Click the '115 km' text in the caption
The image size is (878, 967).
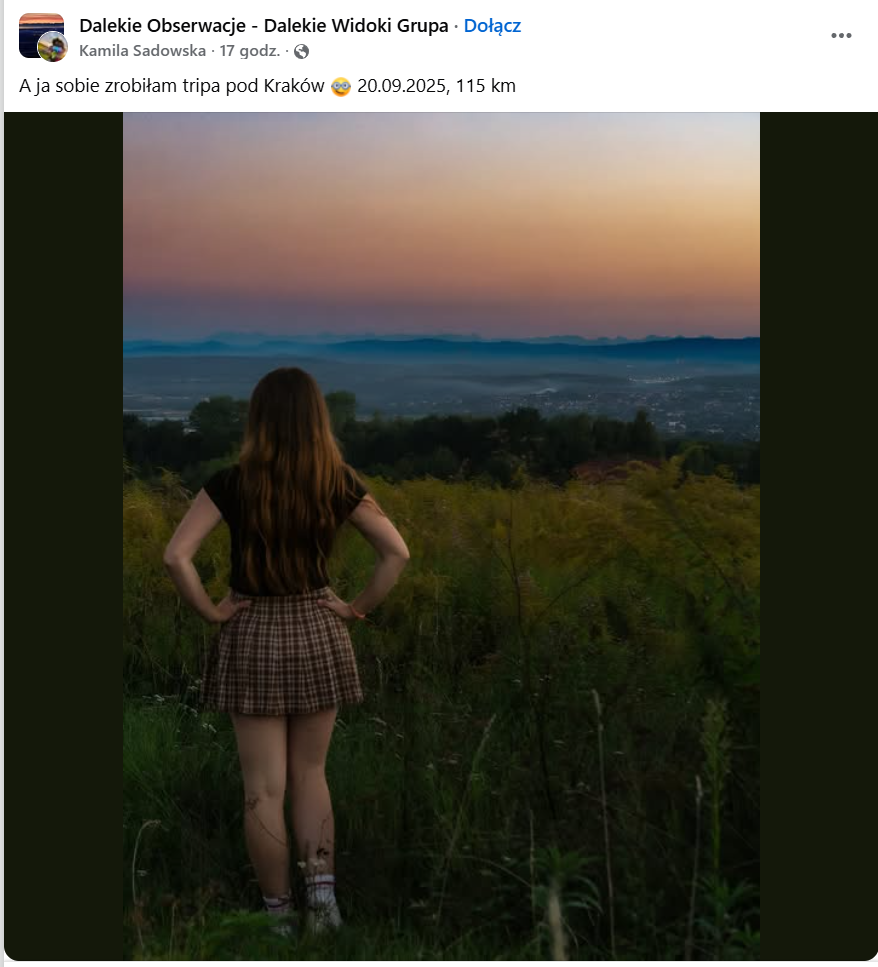(486, 86)
